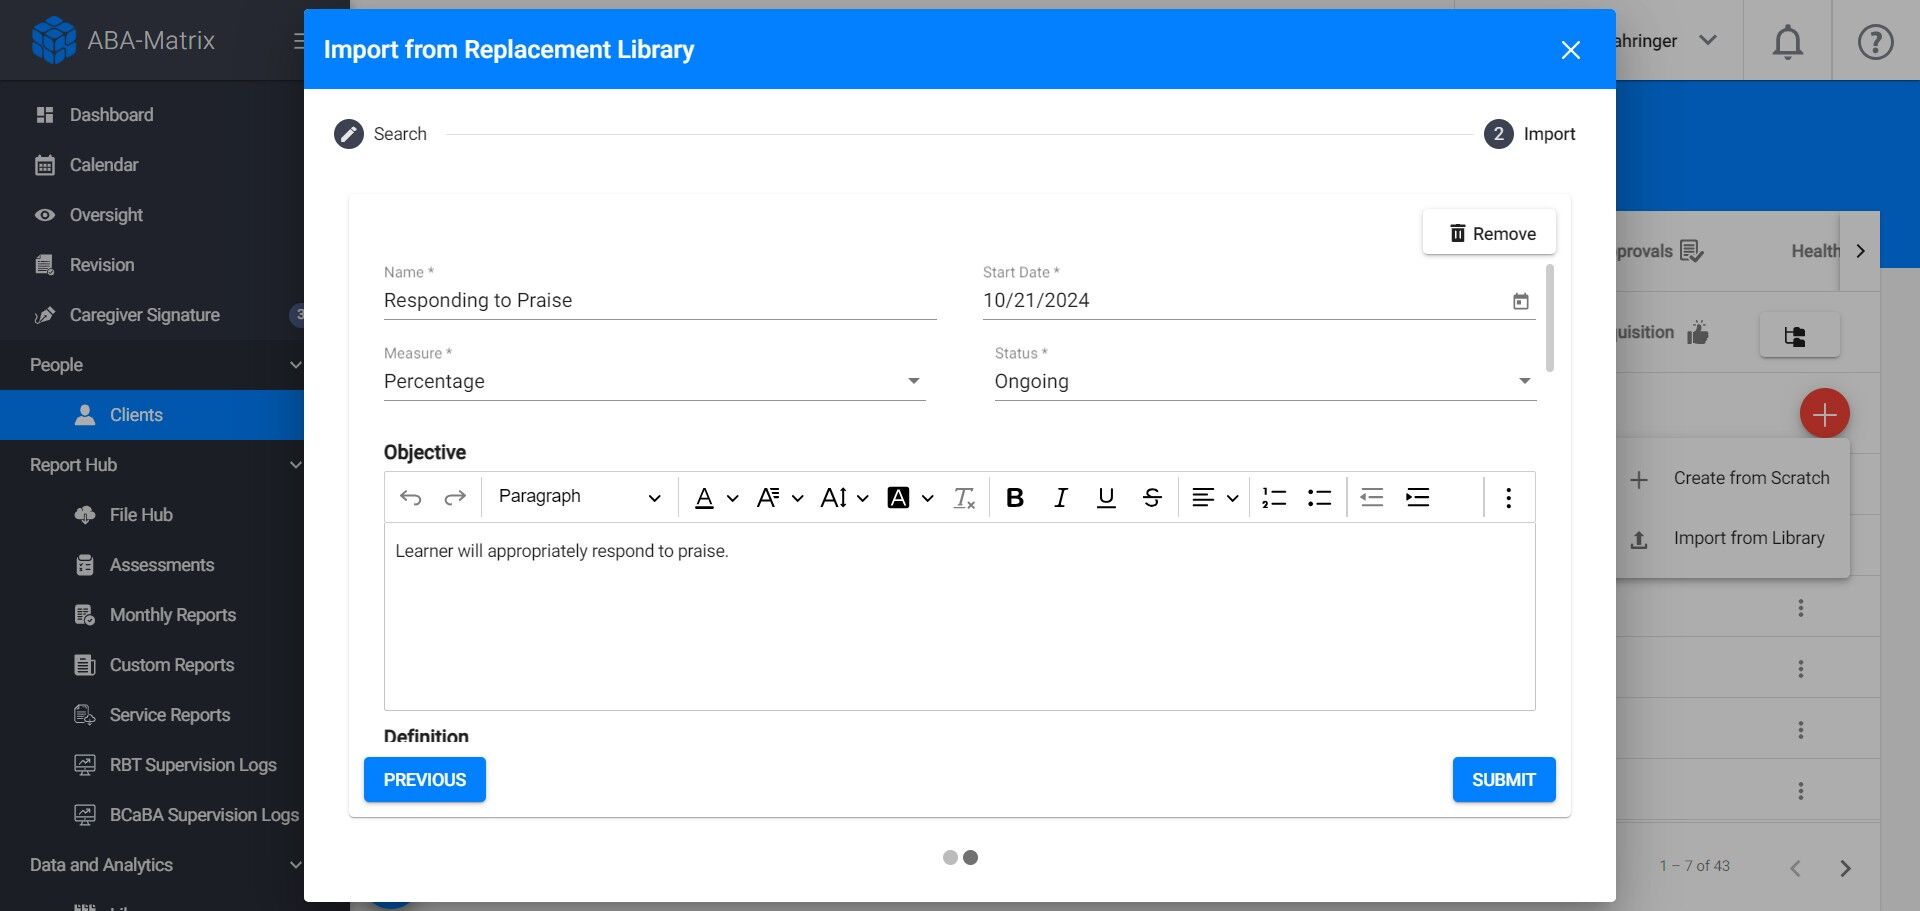
Task: Collapse the Report Hub section
Action: tap(152, 465)
